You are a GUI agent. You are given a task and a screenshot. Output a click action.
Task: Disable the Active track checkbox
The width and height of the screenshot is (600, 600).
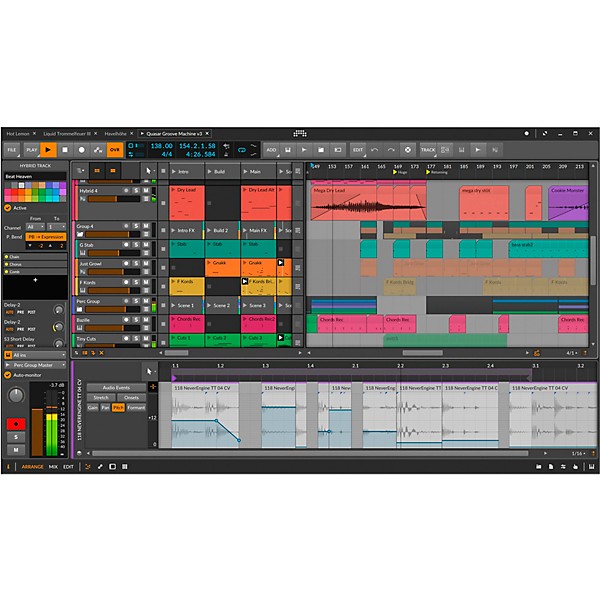tap(8, 208)
